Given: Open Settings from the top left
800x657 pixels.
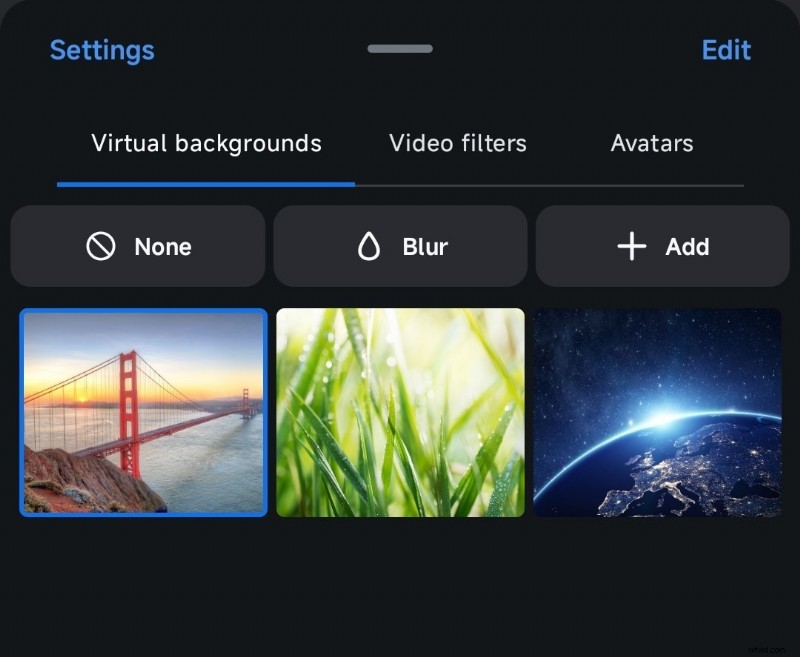Looking at the screenshot, I should (x=101, y=50).
